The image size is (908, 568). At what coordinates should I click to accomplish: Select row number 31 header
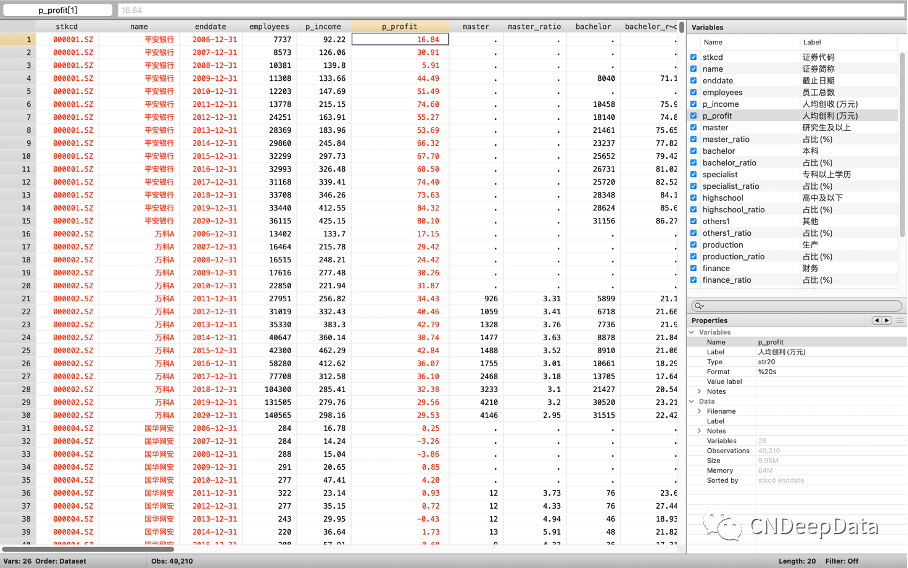pyautogui.click(x=18, y=428)
